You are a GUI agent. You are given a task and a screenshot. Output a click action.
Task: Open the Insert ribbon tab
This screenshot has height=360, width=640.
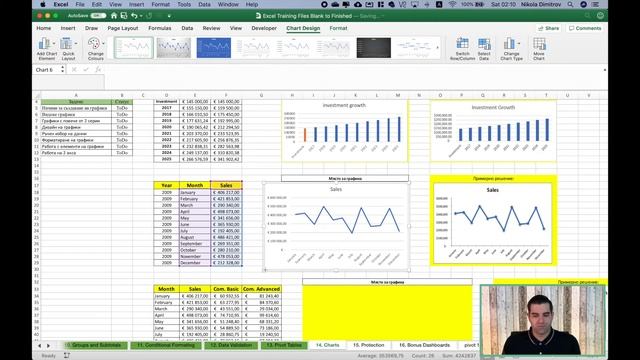(68, 28)
